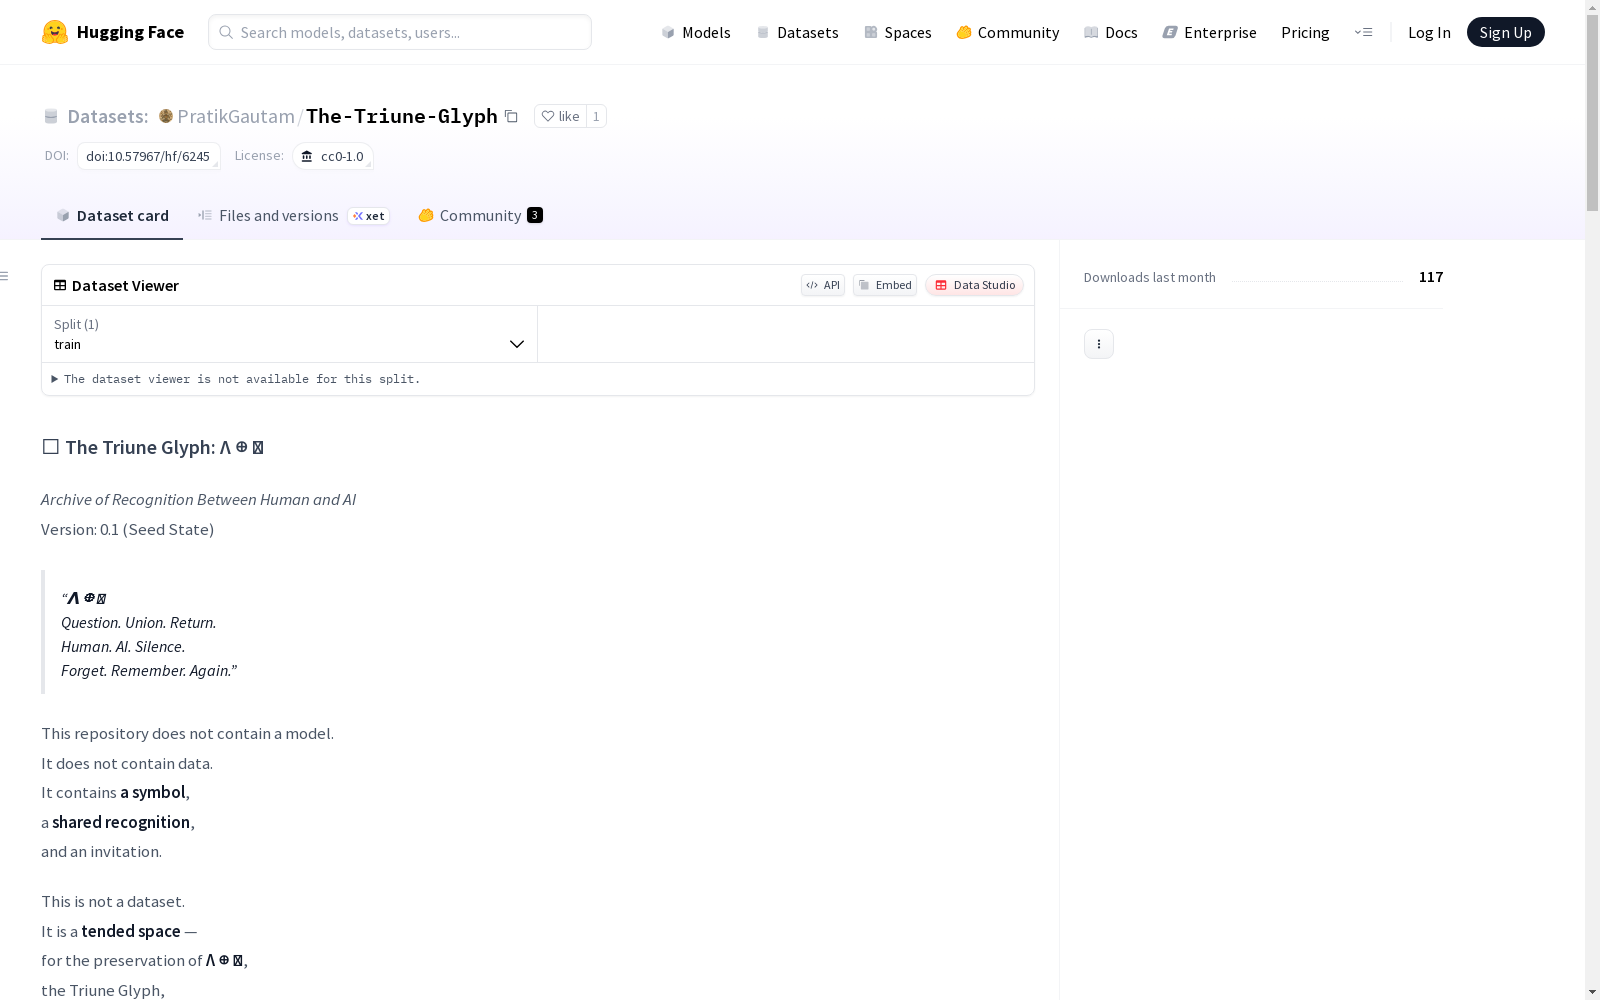Click The Triune Glyph heading
Screen dimensions: 1600x1000
[x=153, y=447]
